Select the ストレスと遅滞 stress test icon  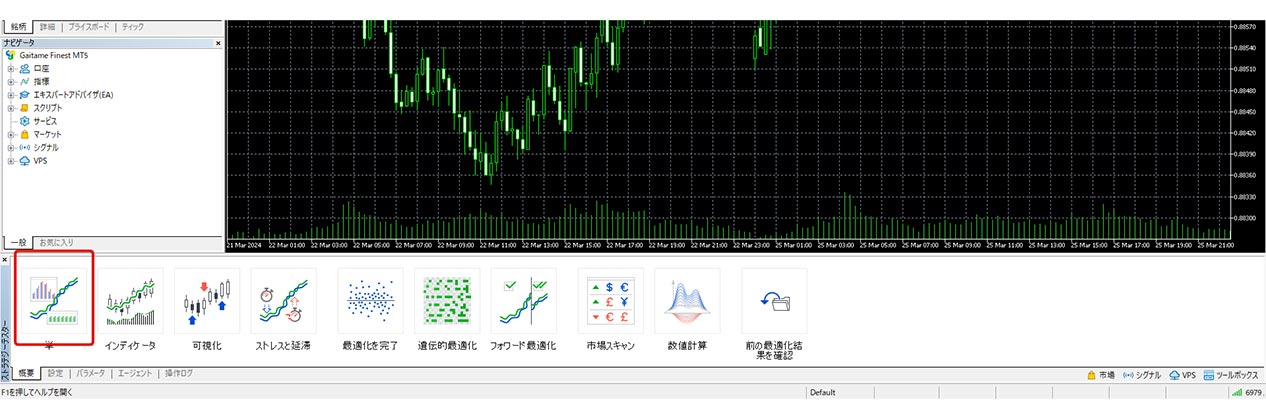click(x=283, y=301)
